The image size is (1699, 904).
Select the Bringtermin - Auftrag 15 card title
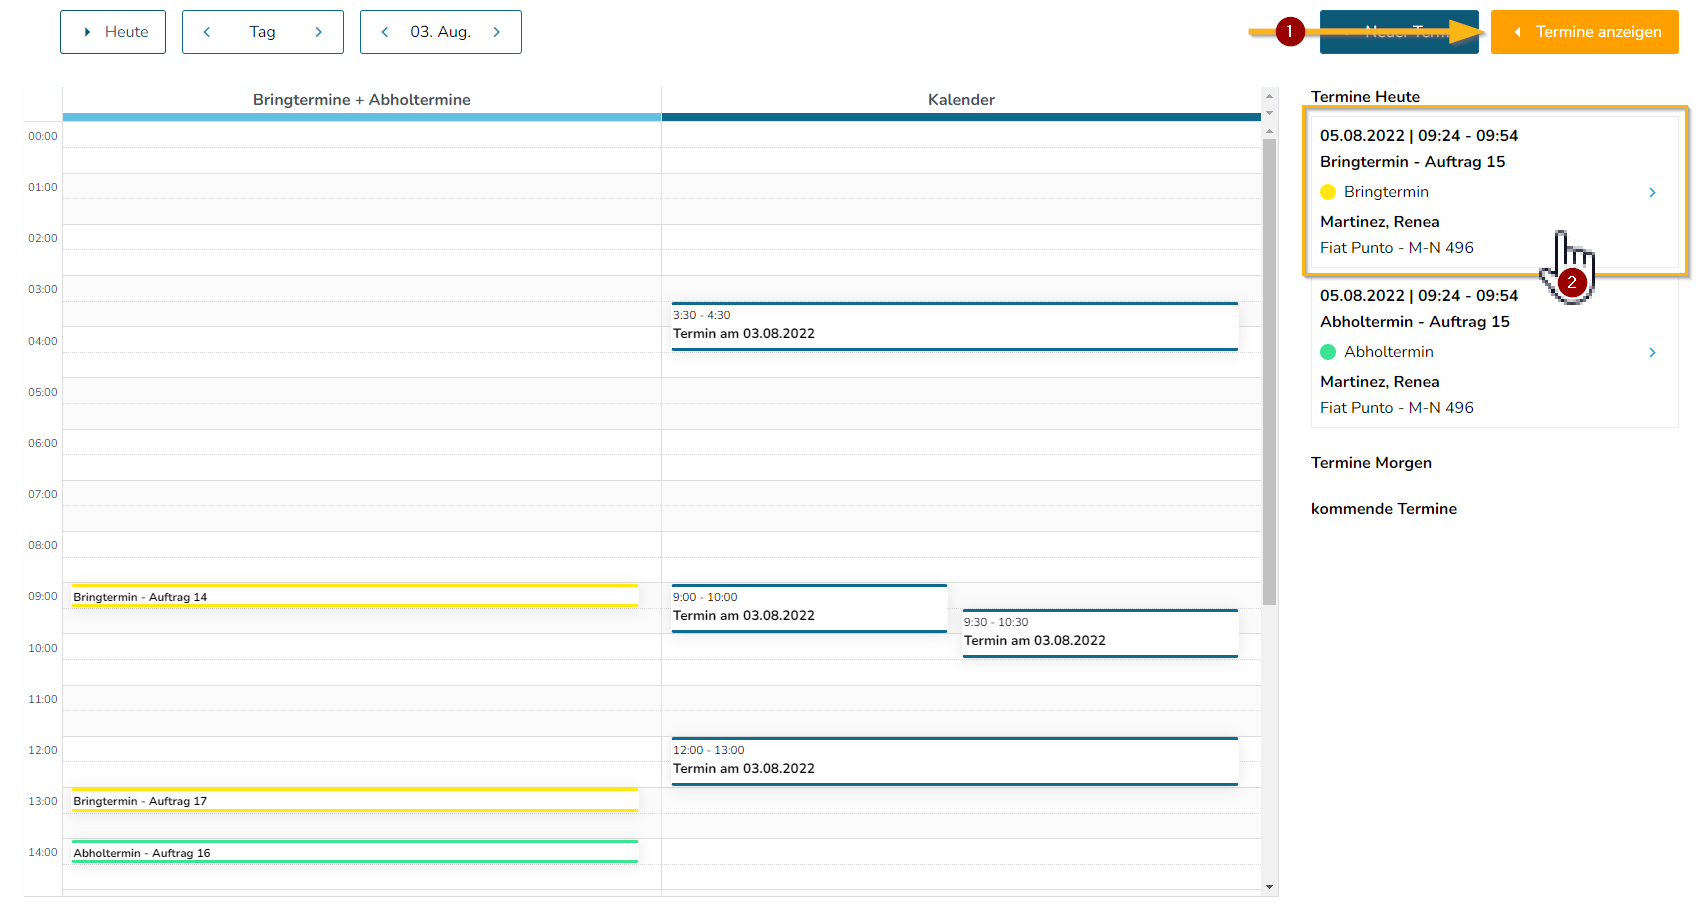tap(1412, 162)
